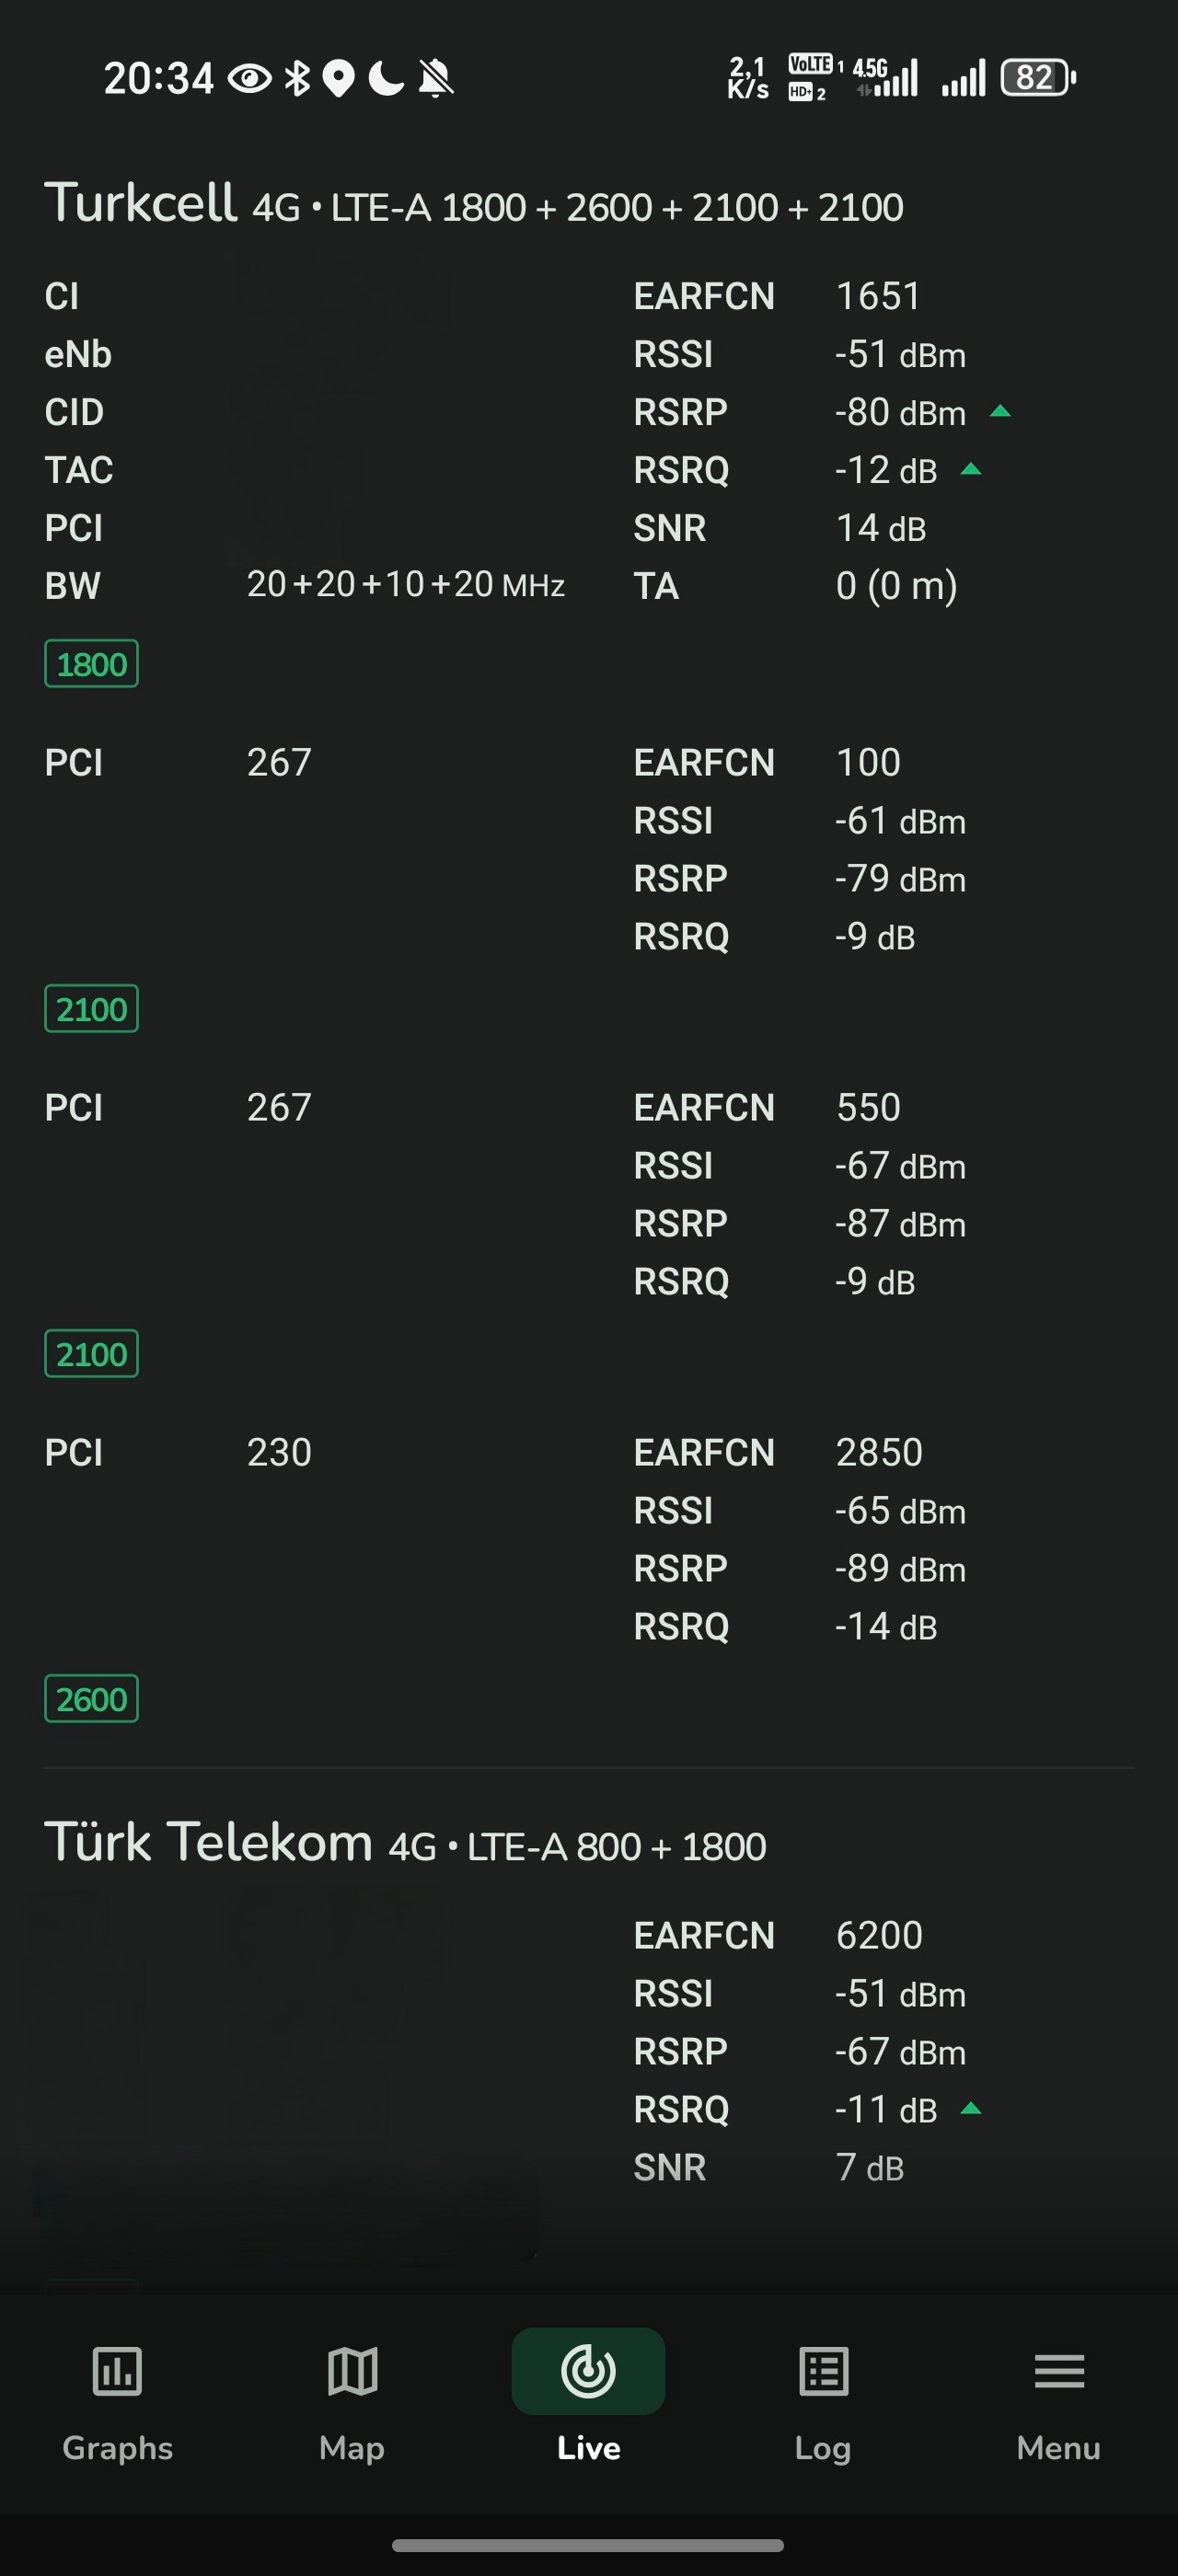The width and height of the screenshot is (1178, 2576).
Task: Tap the moon do-not-disturb icon
Action: pos(386,77)
